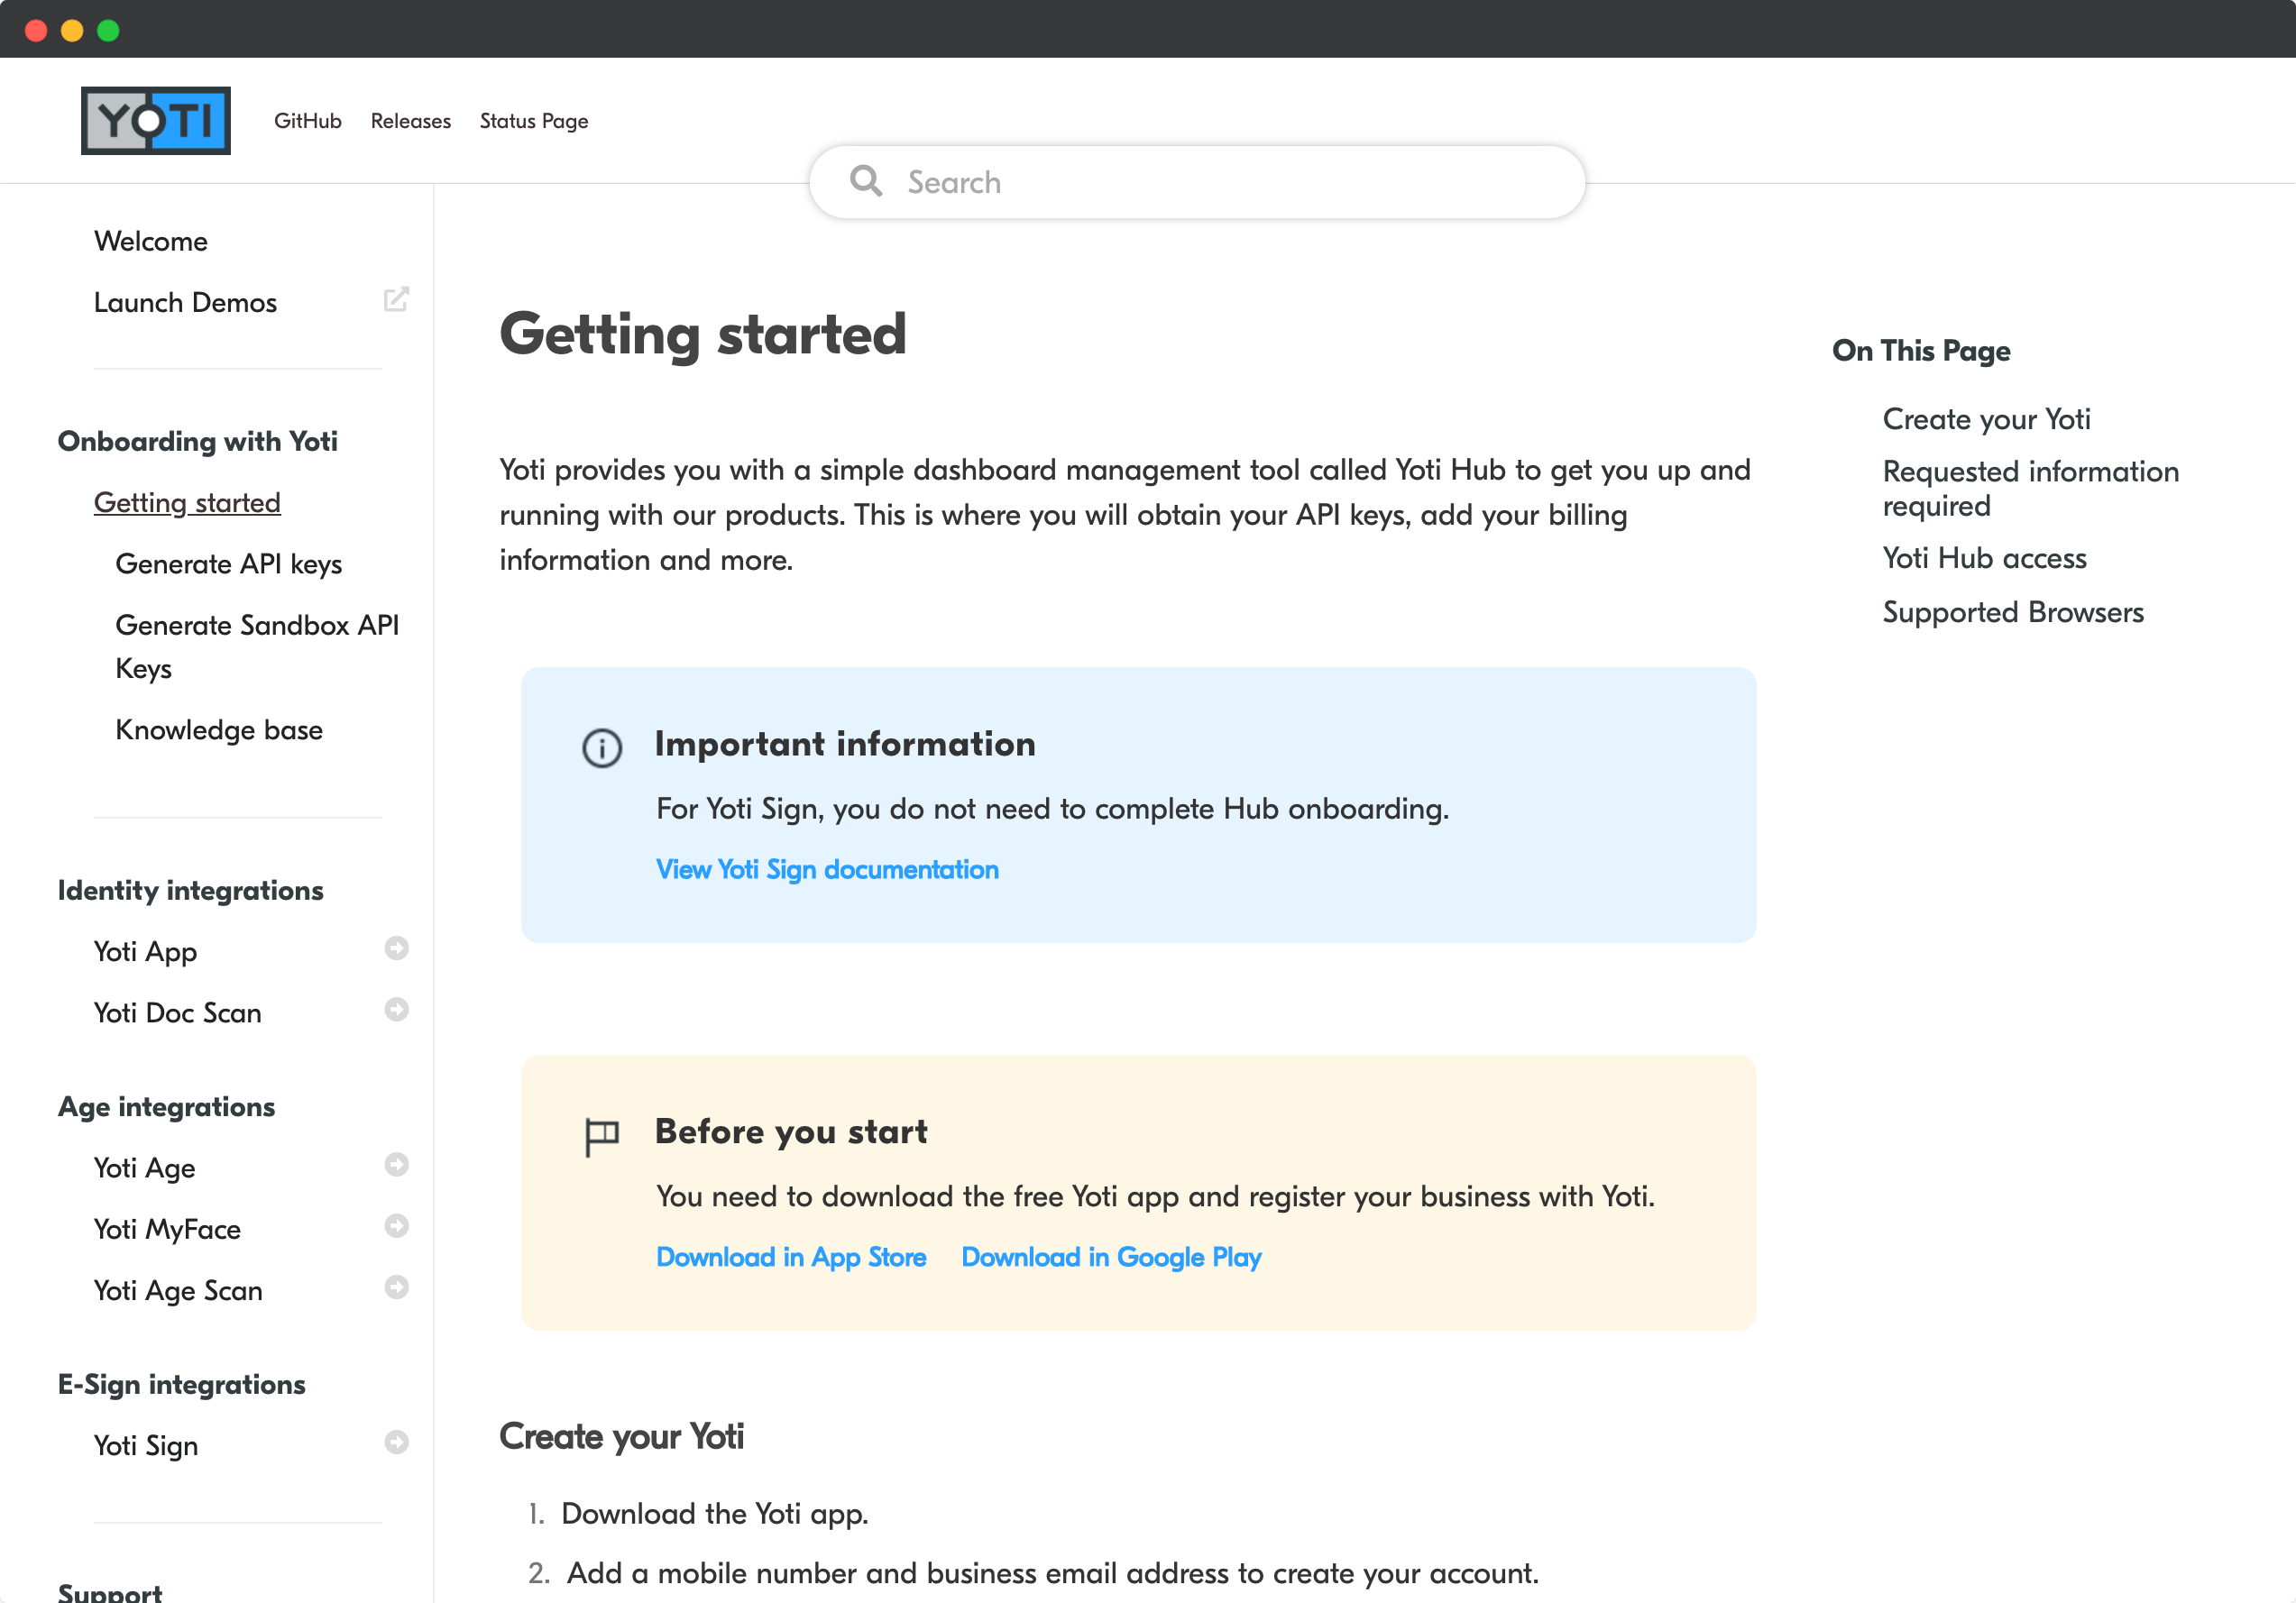
Task: Click the search magnifier icon
Action: pos(865,181)
